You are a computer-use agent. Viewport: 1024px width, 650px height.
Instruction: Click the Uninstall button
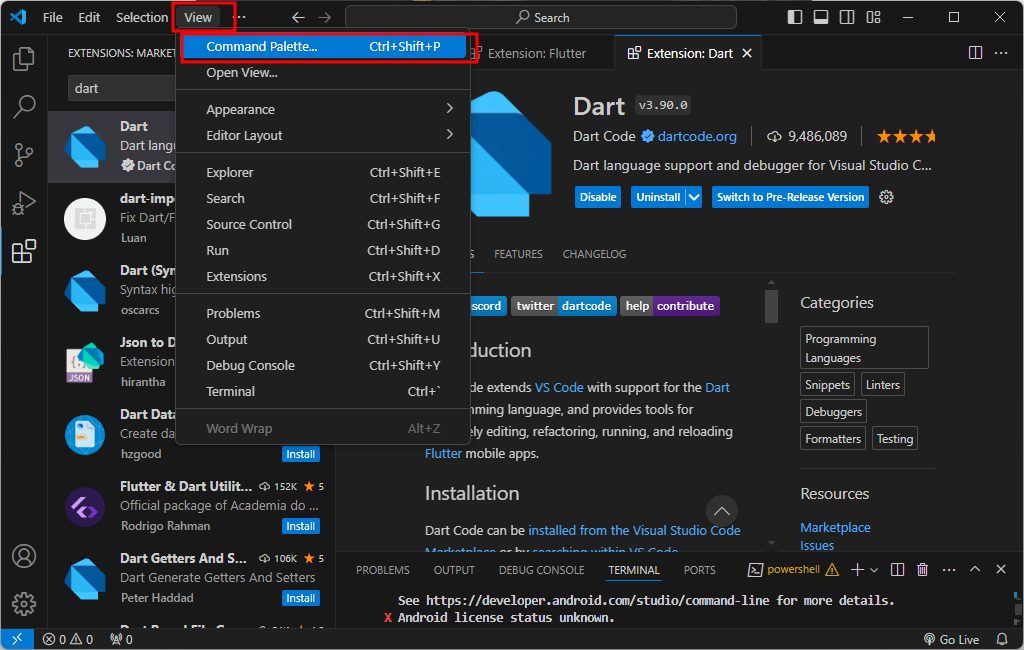658,197
